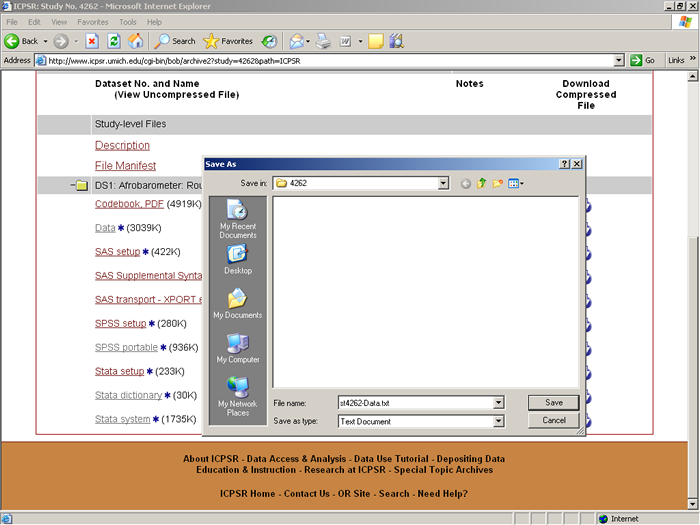
Task: Open the ICPSR Home footer link
Action: pyautogui.click(x=247, y=494)
